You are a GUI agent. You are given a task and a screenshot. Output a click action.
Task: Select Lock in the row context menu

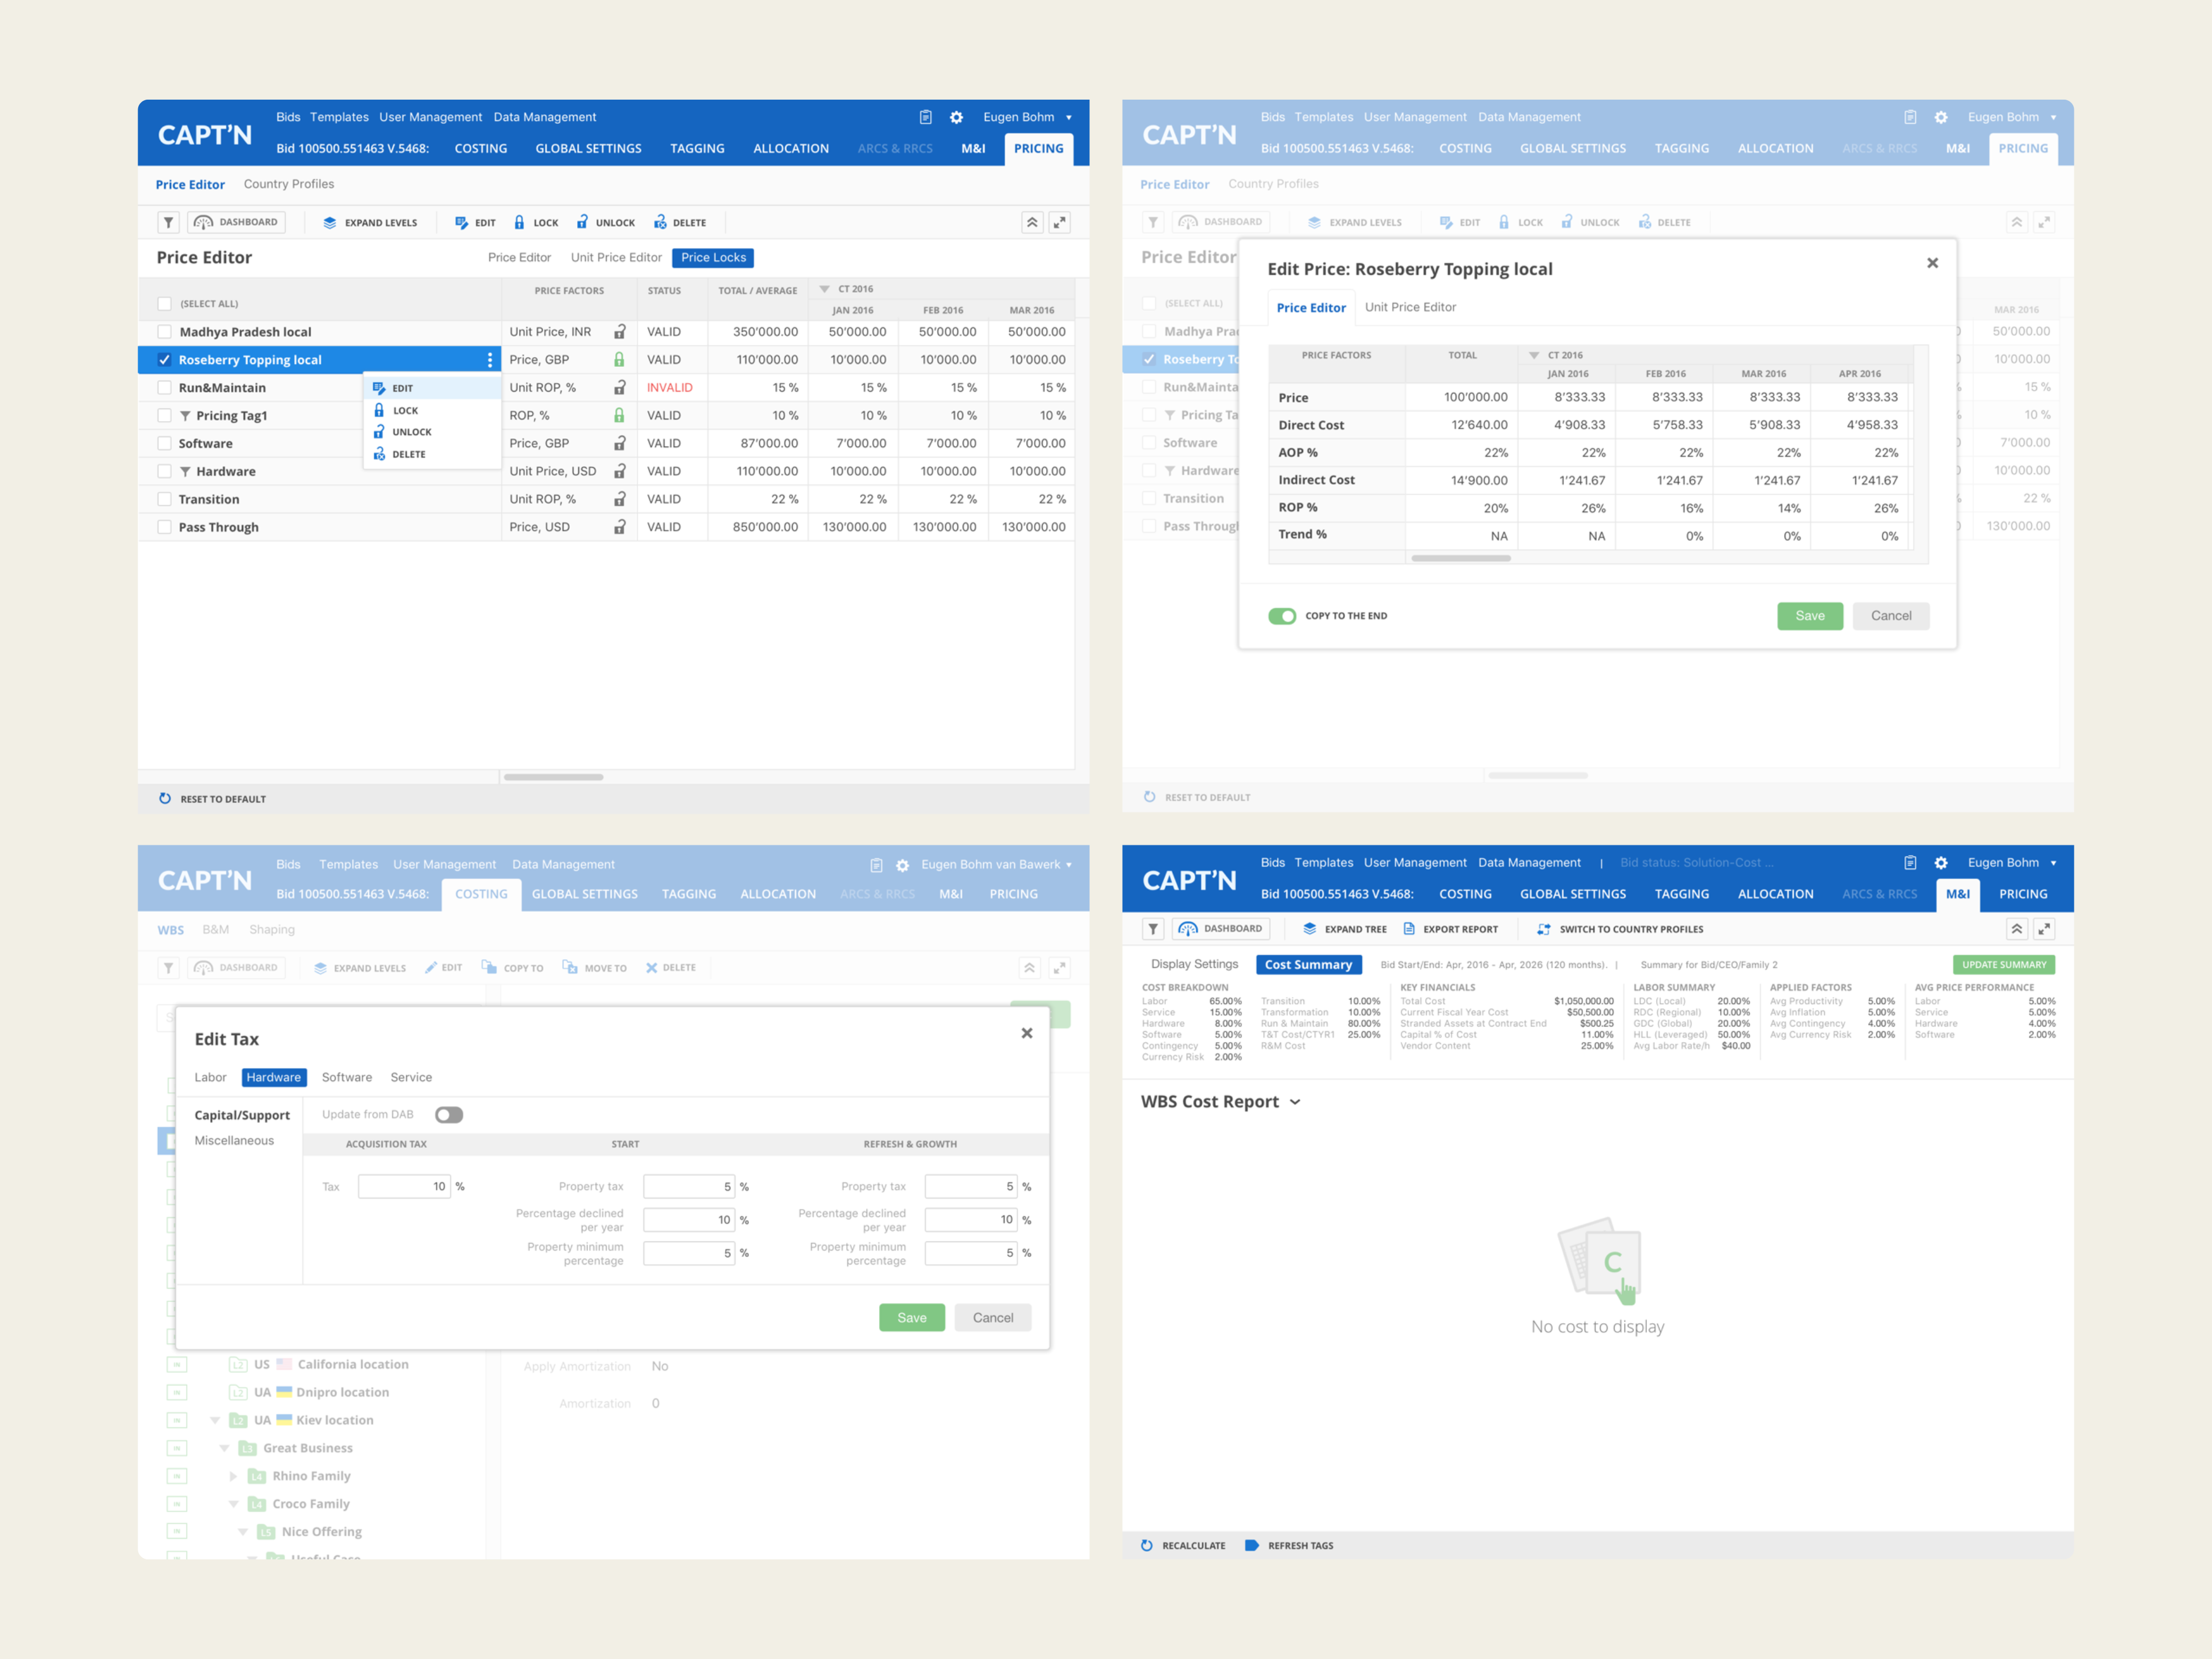[405, 410]
